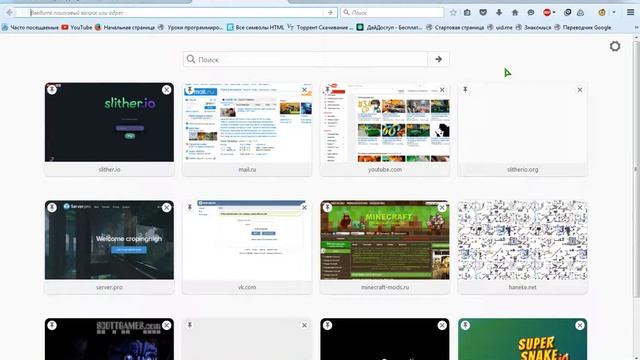Remove the haneke.net tile
Viewport: 640px width, 360px height.
pos(580,207)
